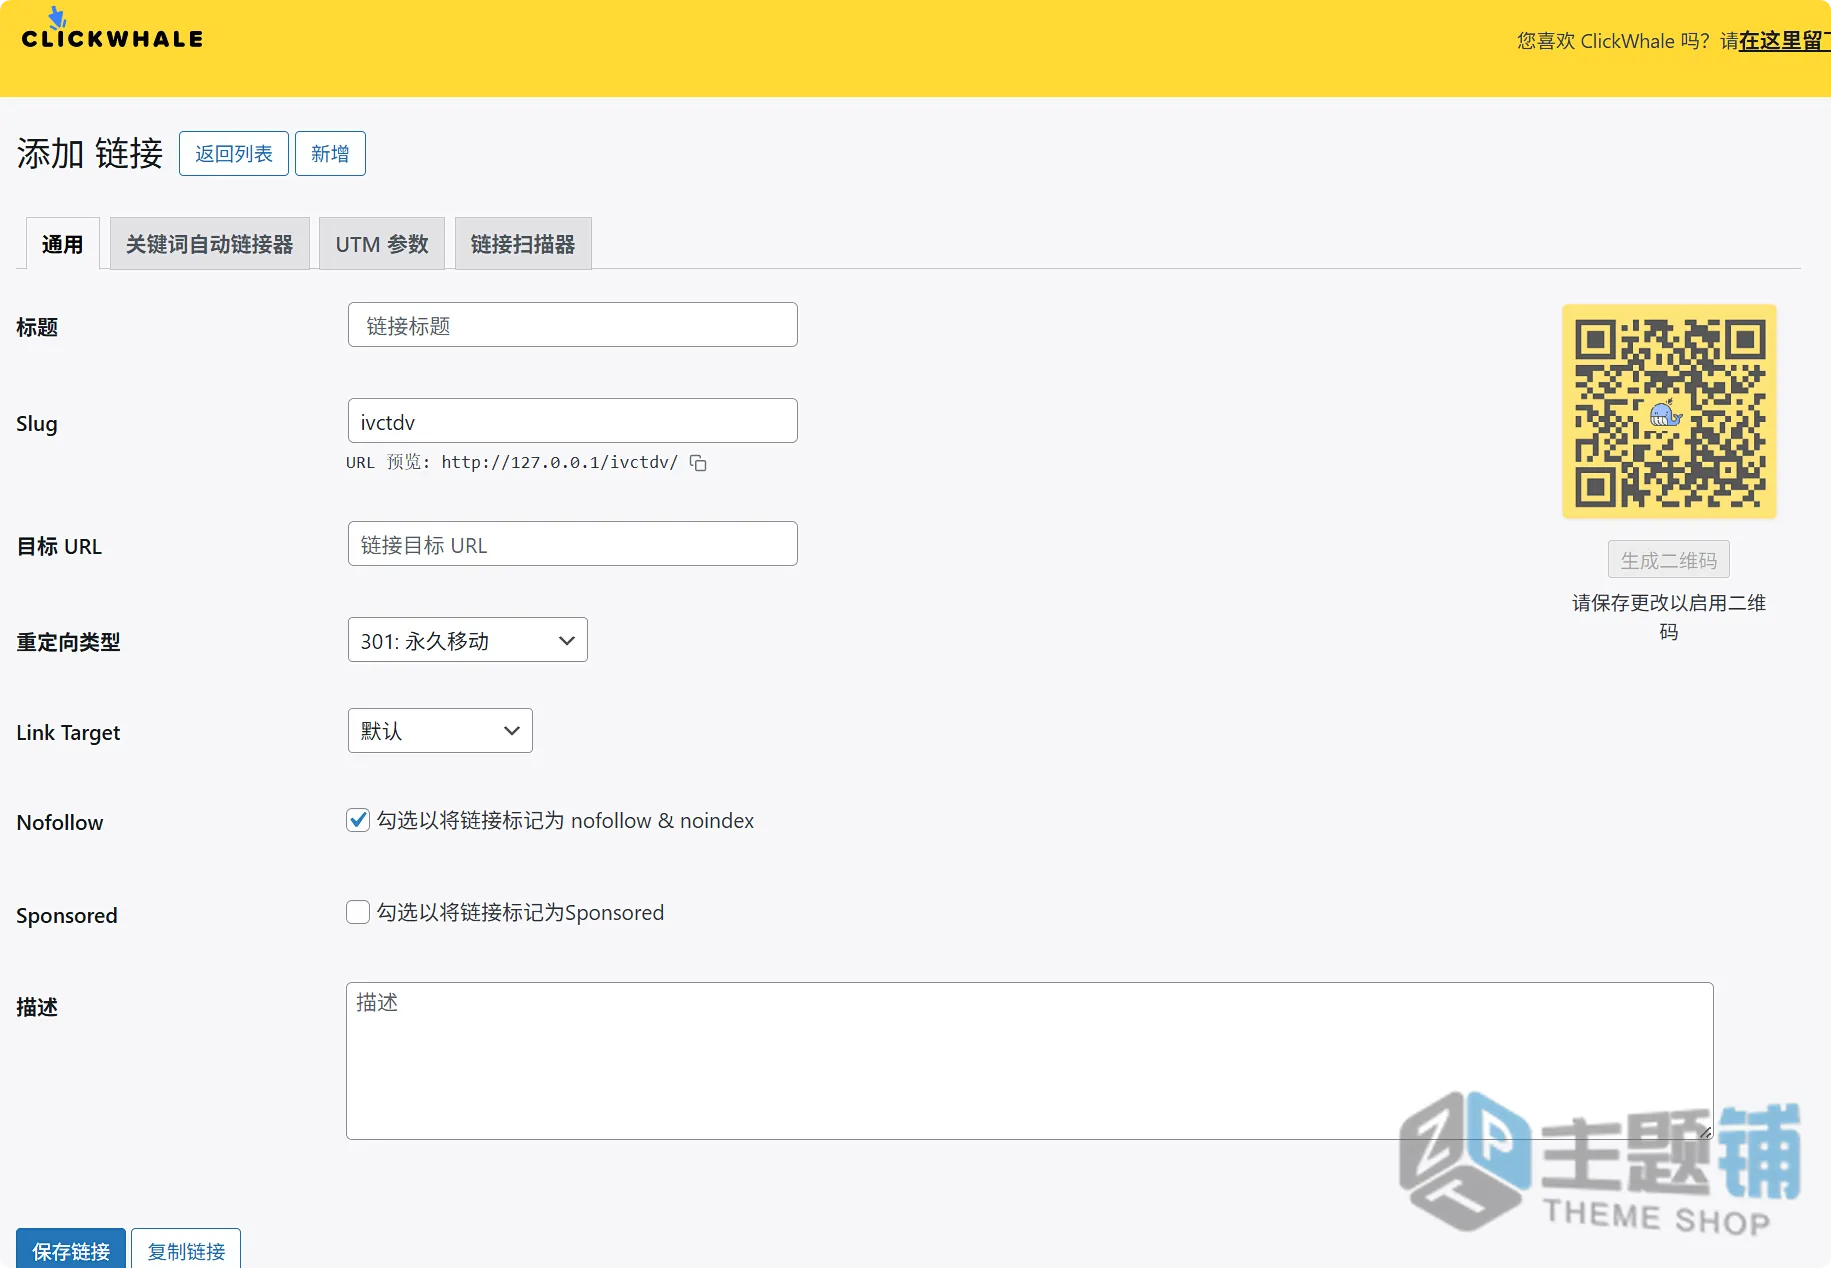This screenshot has height=1268, width=1831.
Task: Enable the Sponsored checkbox
Action: (x=358, y=912)
